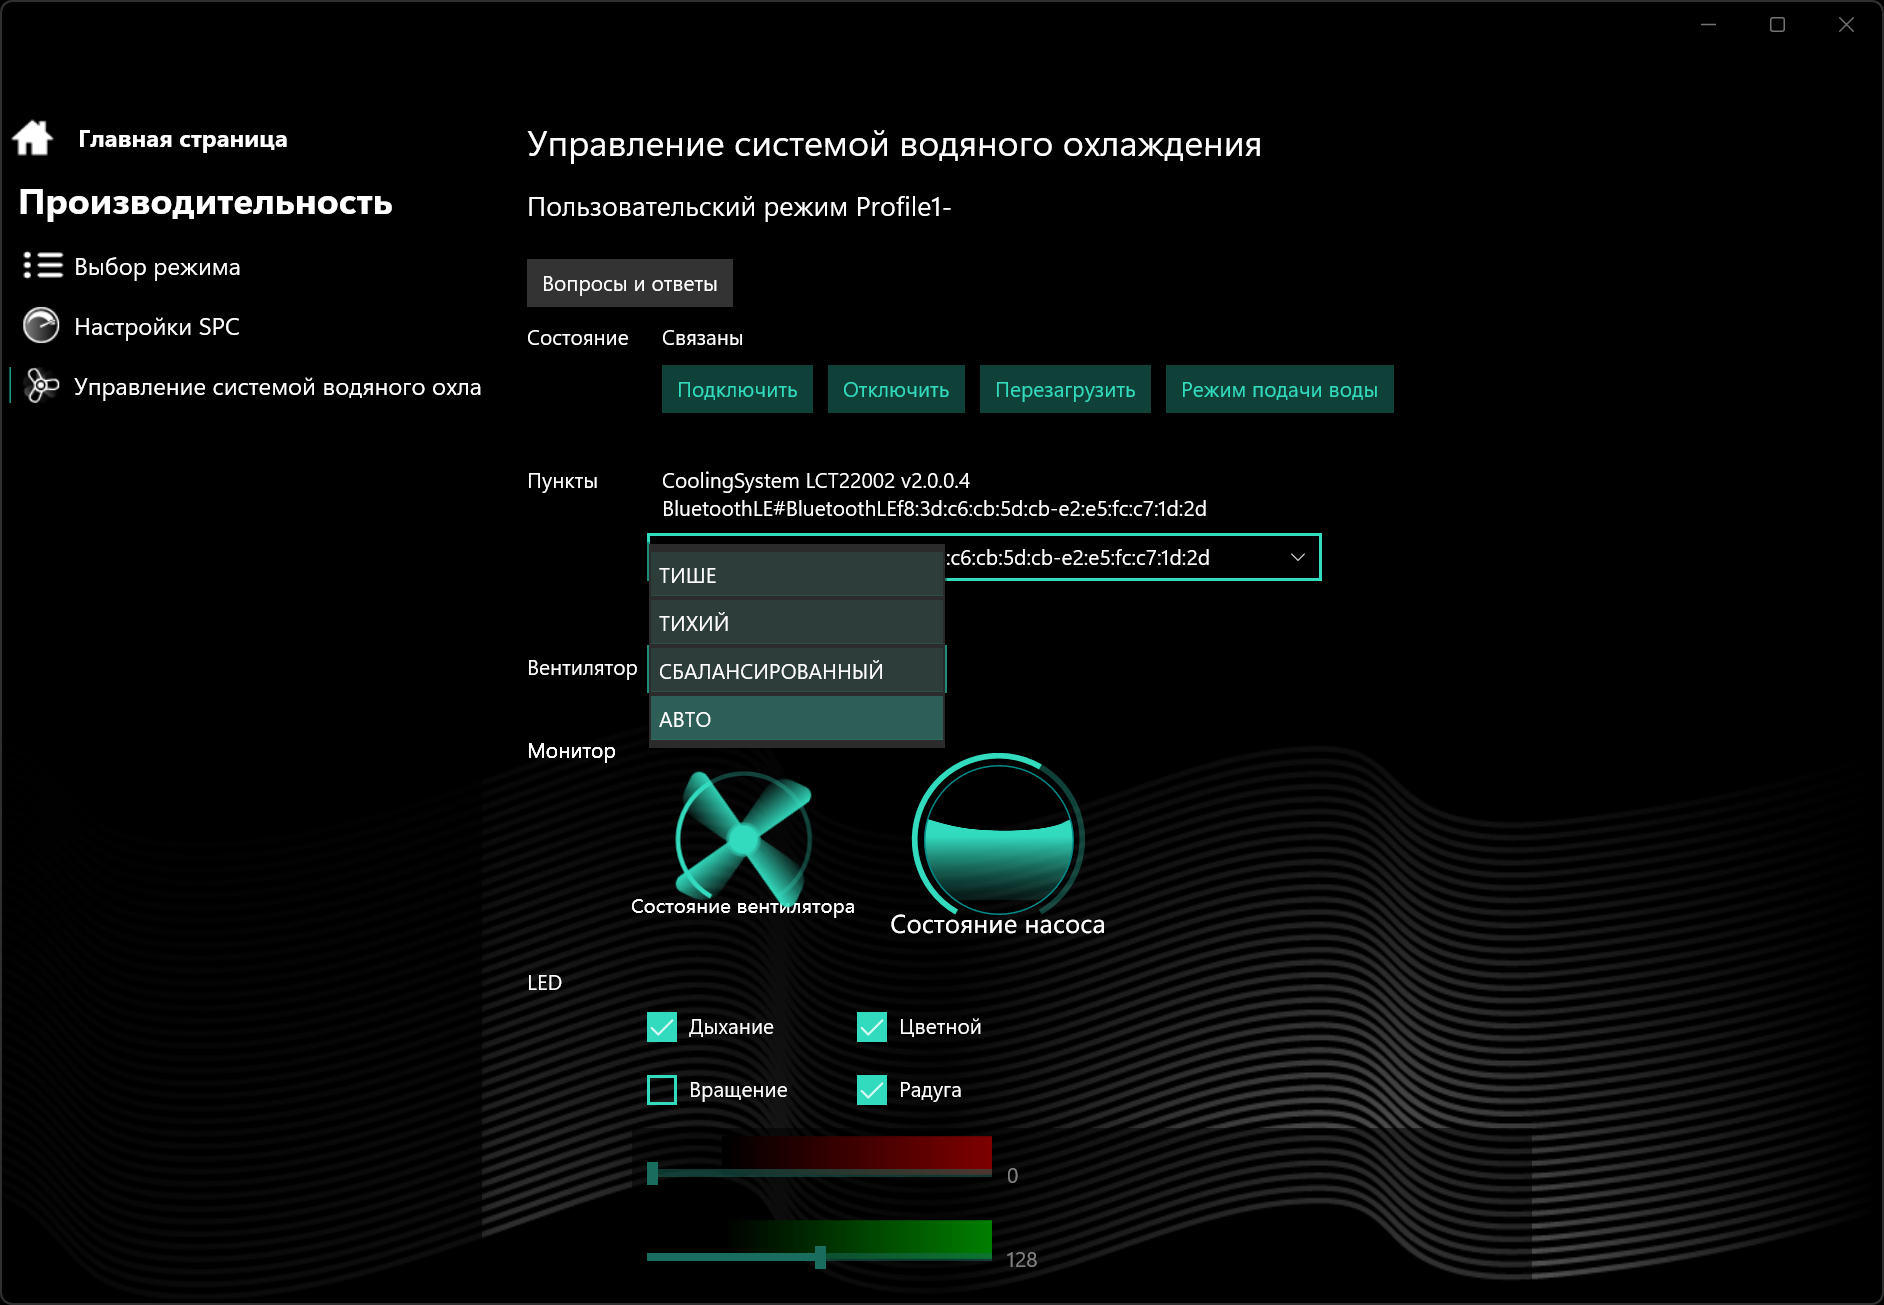
Task: Select АВТО fan mode option
Action: point(797,719)
